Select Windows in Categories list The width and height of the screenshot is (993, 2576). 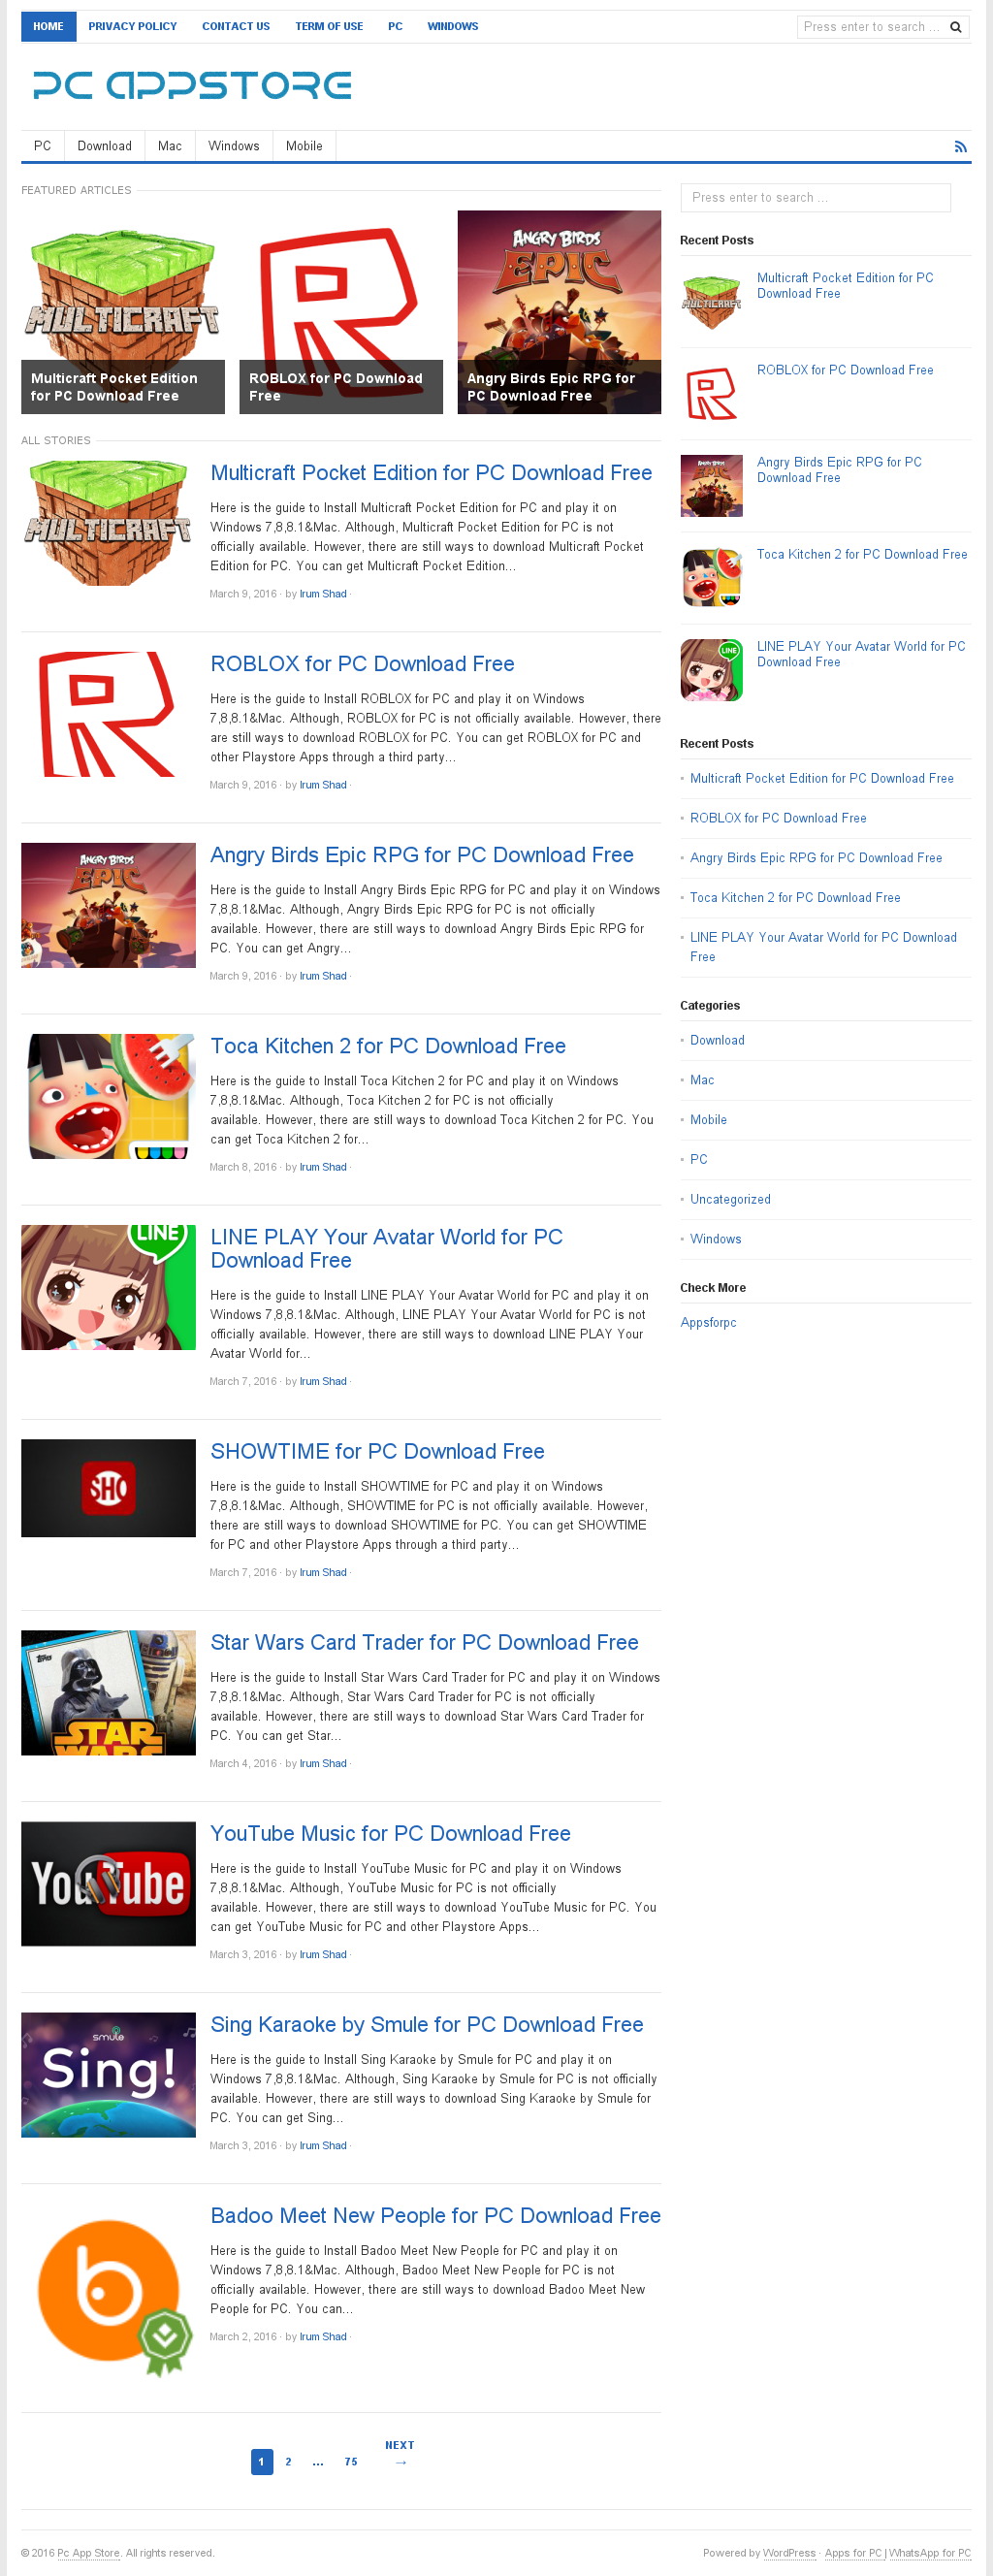coord(716,1240)
